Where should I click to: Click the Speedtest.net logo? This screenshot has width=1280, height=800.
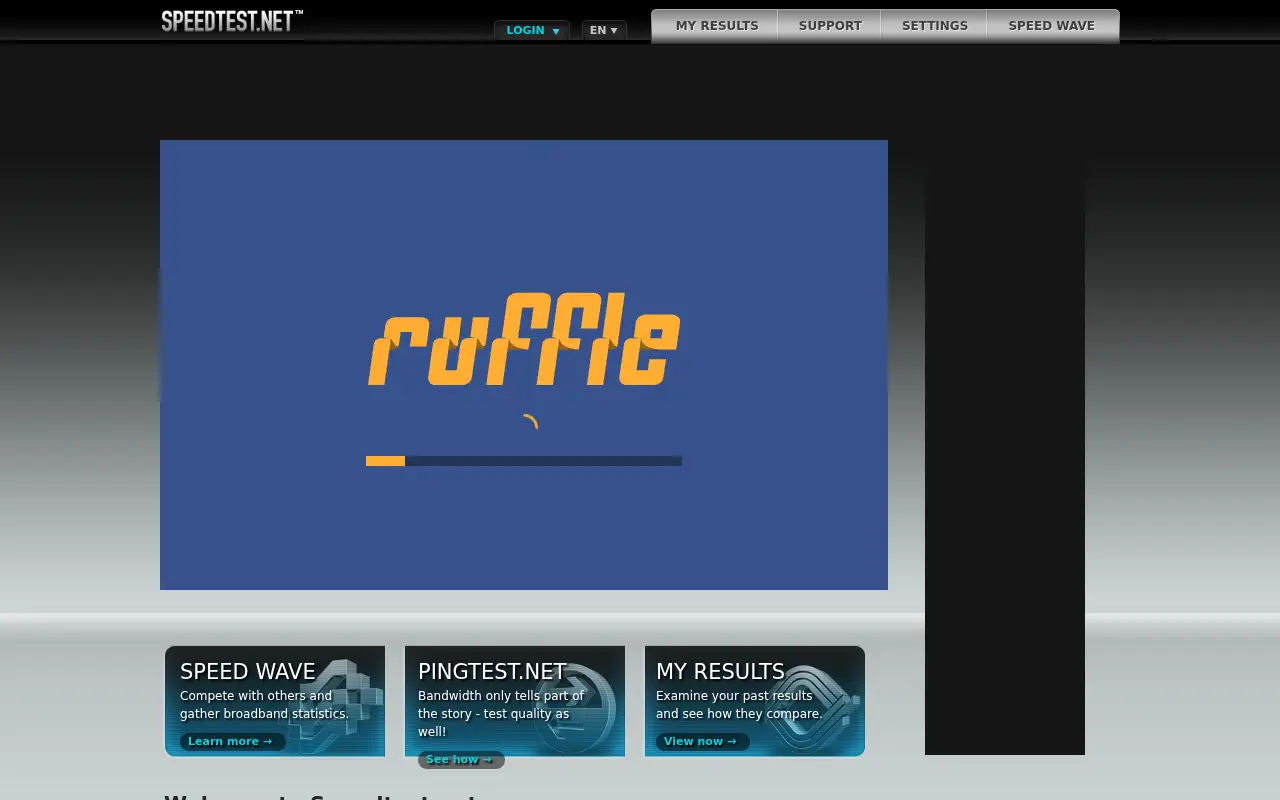[232, 20]
